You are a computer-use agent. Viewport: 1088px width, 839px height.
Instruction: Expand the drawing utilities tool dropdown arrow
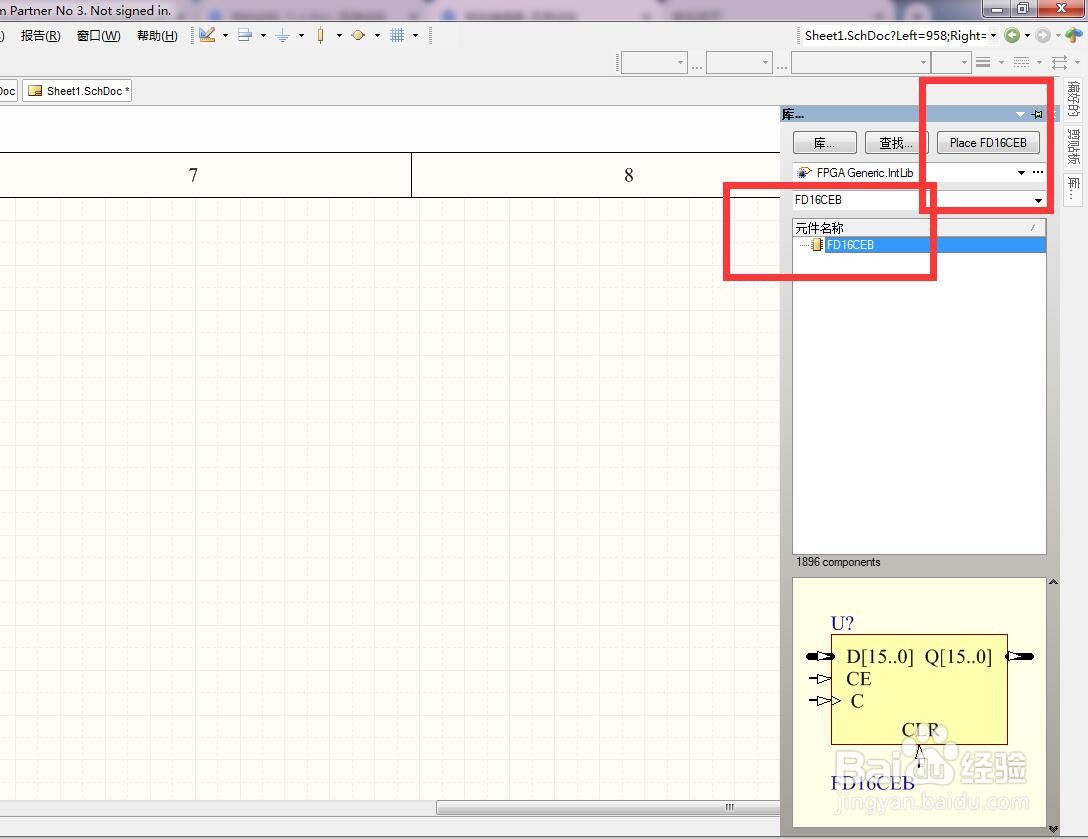coord(225,35)
